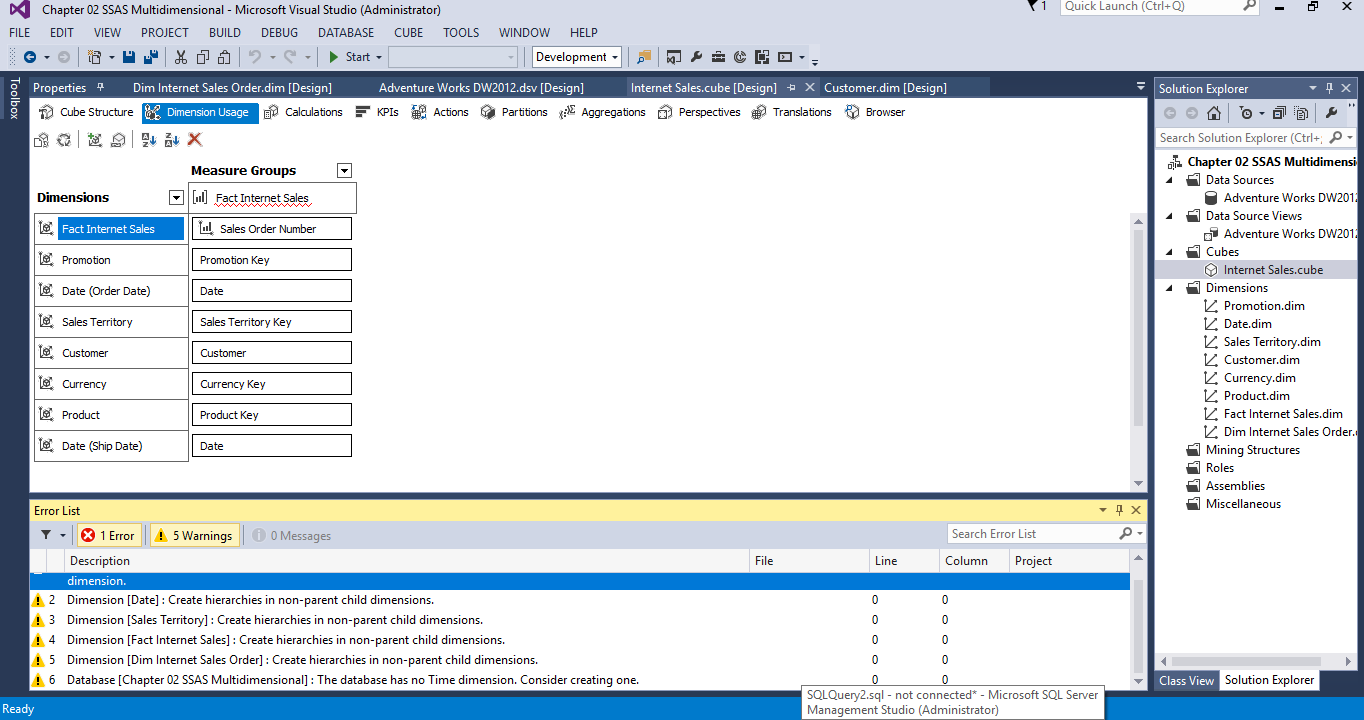Click the Sales Order Number relationship cell

pos(272,229)
